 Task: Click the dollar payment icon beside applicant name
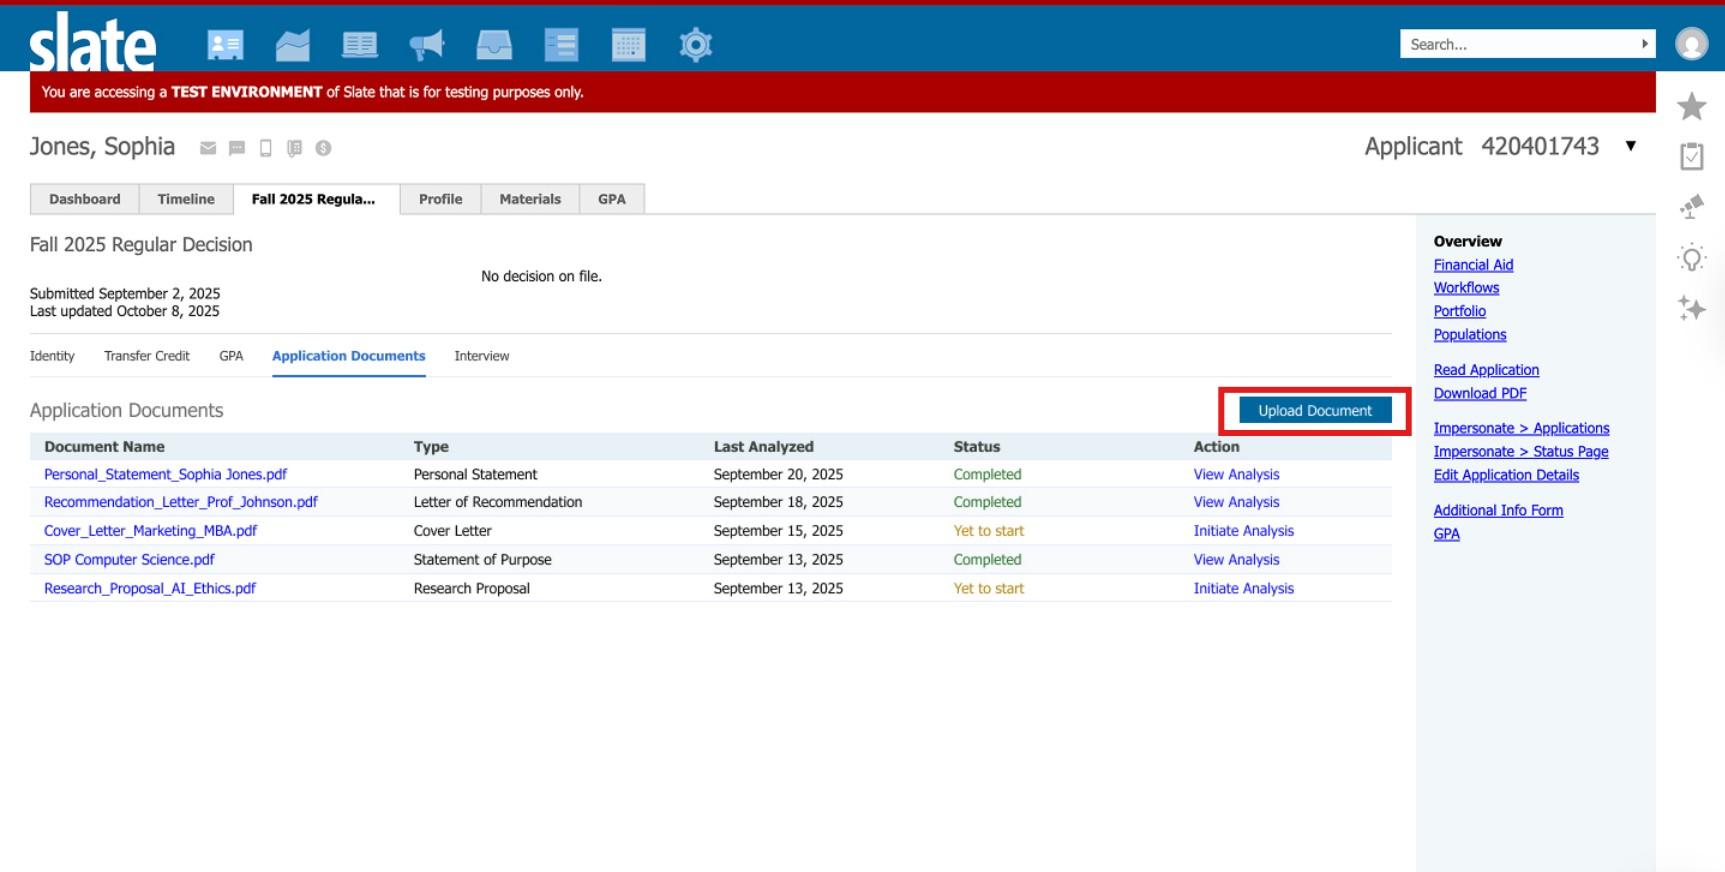click(323, 148)
